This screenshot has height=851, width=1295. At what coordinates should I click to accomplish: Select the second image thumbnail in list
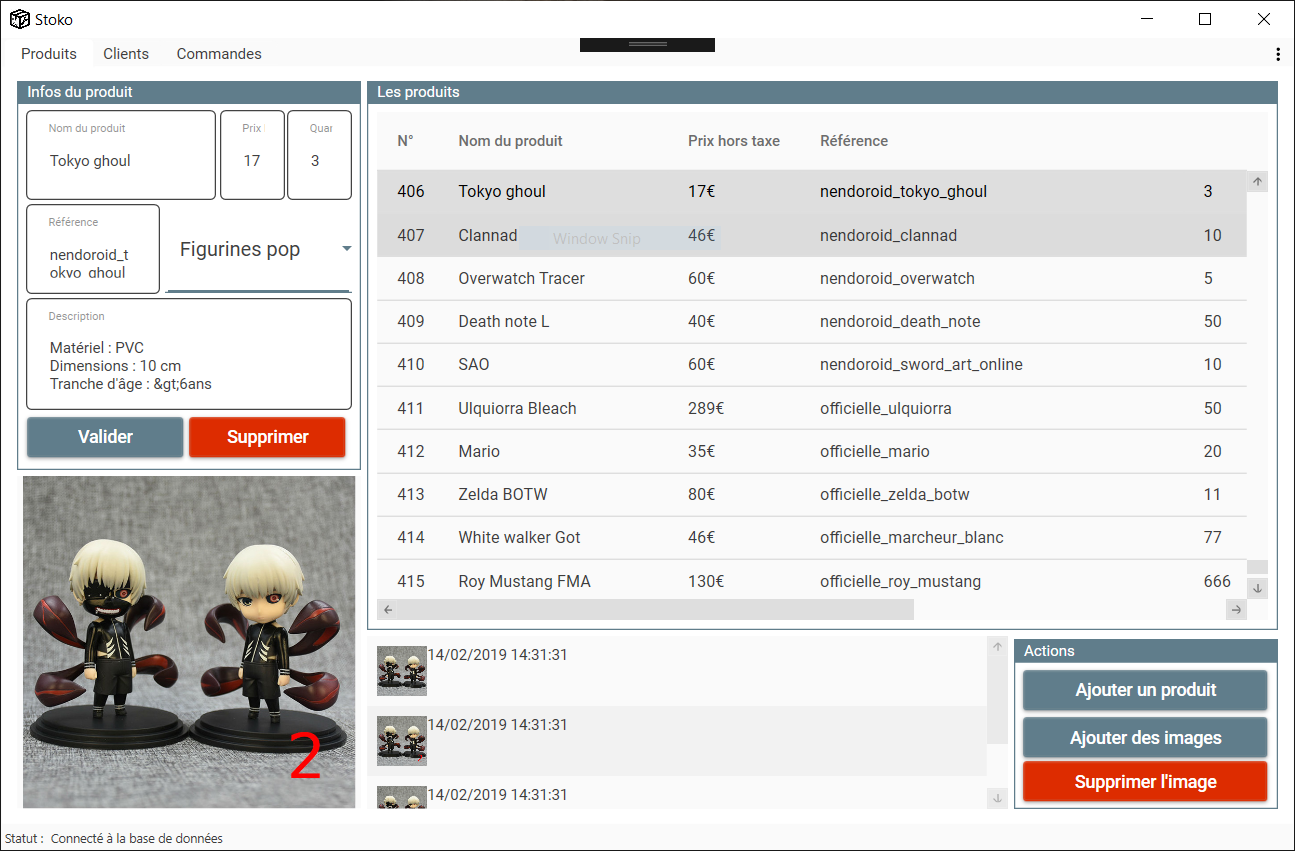click(x=402, y=741)
